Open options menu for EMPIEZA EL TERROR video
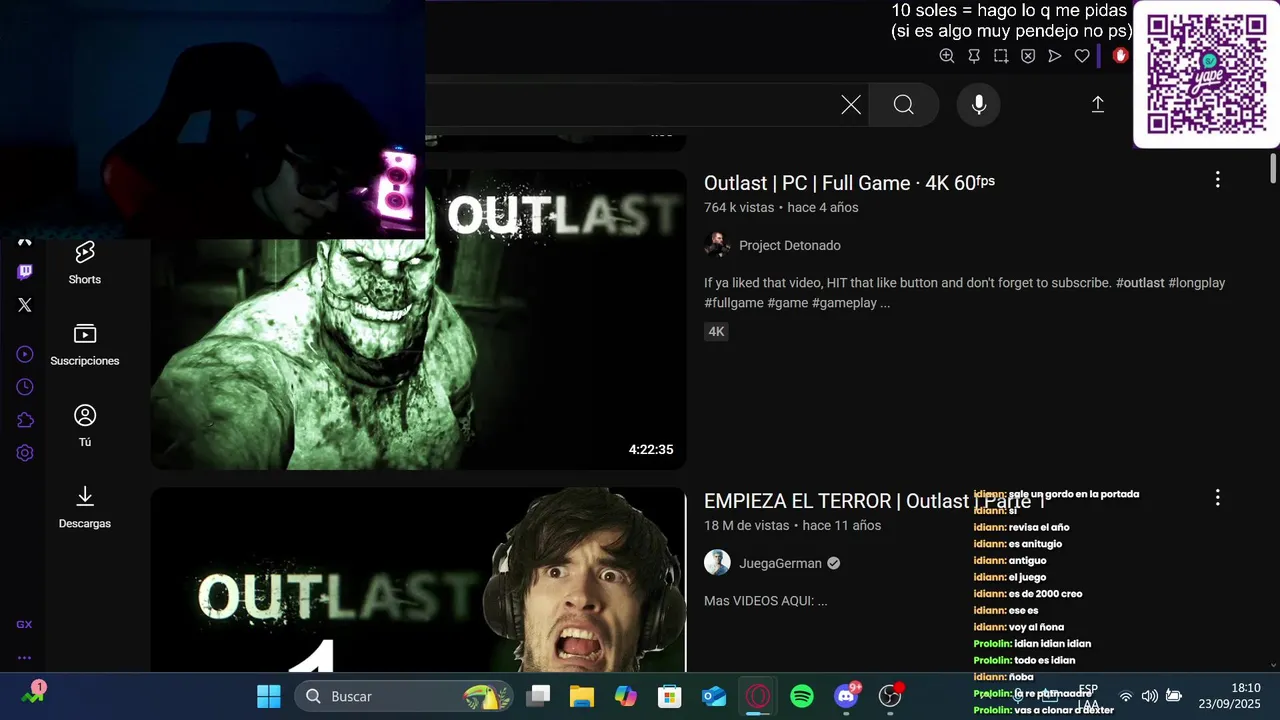The width and height of the screenshot is (1280, 720). [x=1217, y=497]
